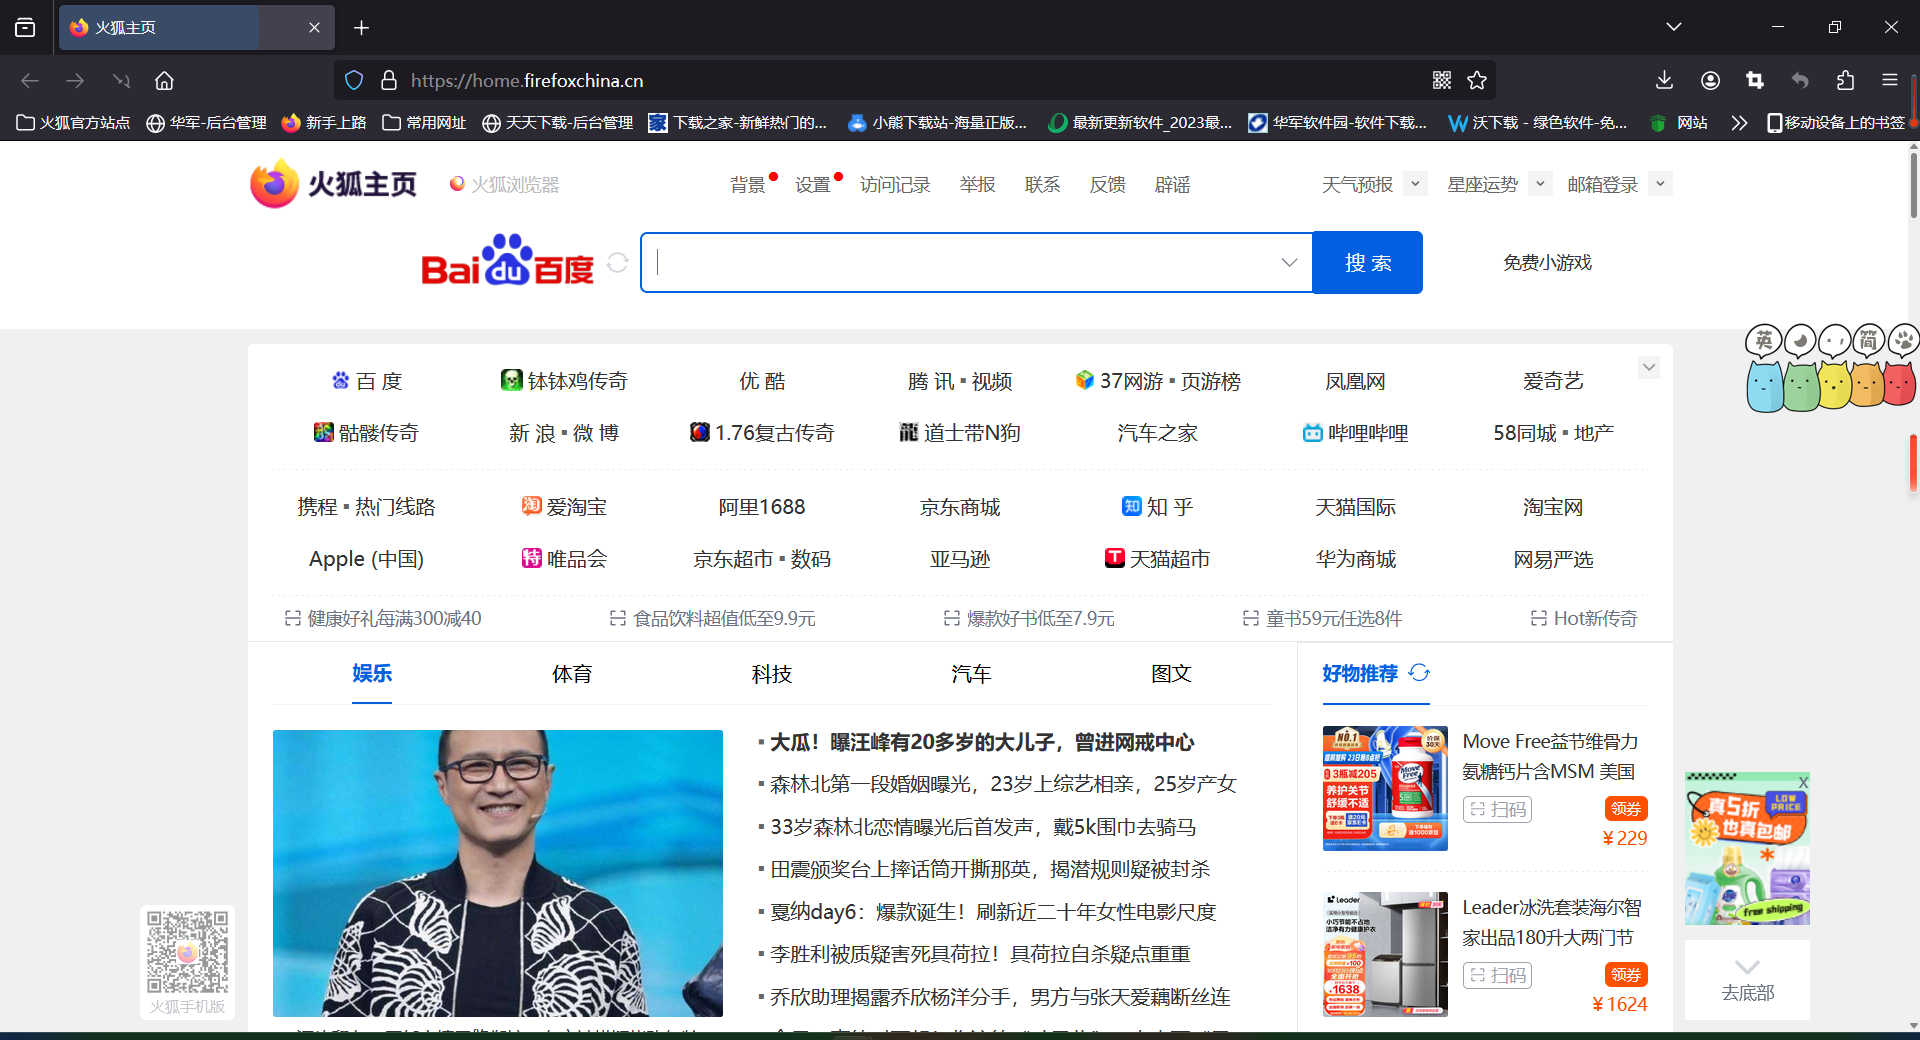
Task: Open the 新手上路 bookmark
Action: tap(324, 122)
